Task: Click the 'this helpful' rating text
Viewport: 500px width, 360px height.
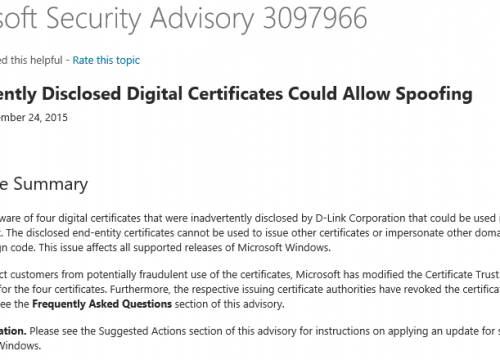Action: click(x=36, y=60)
